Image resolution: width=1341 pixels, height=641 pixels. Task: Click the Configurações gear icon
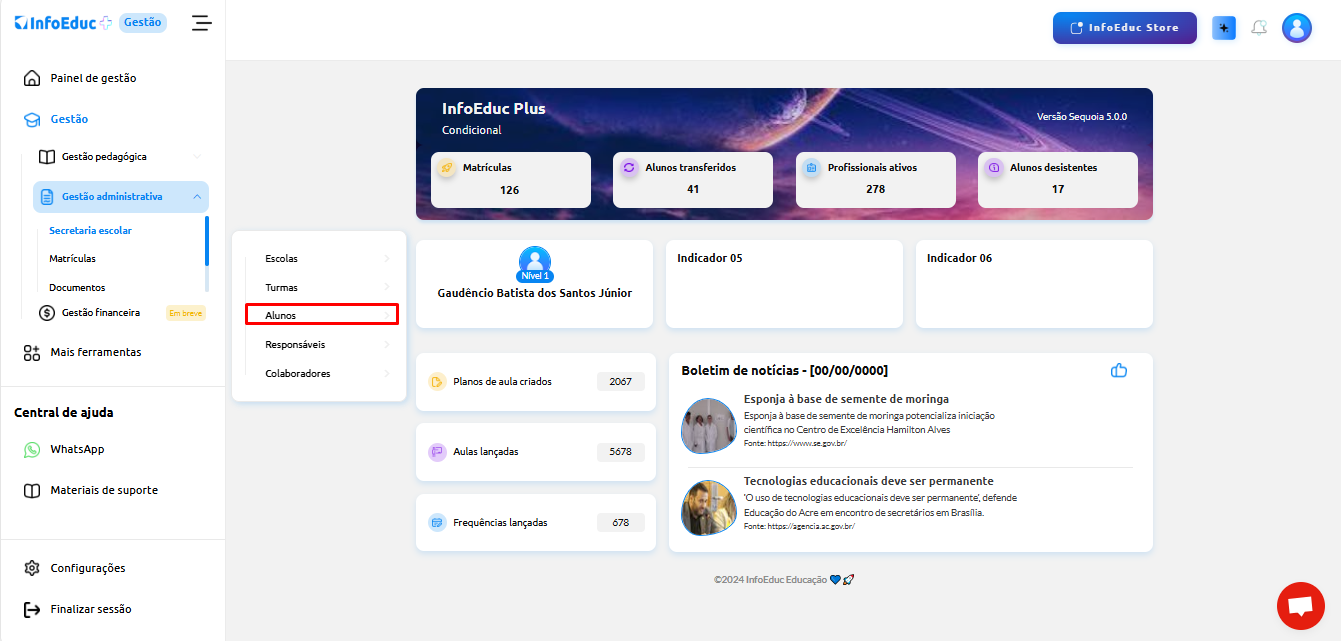(32, 568)
